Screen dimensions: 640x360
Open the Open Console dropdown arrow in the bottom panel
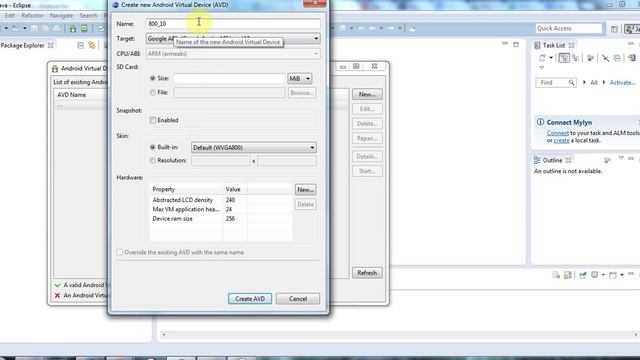coord(622,275)
